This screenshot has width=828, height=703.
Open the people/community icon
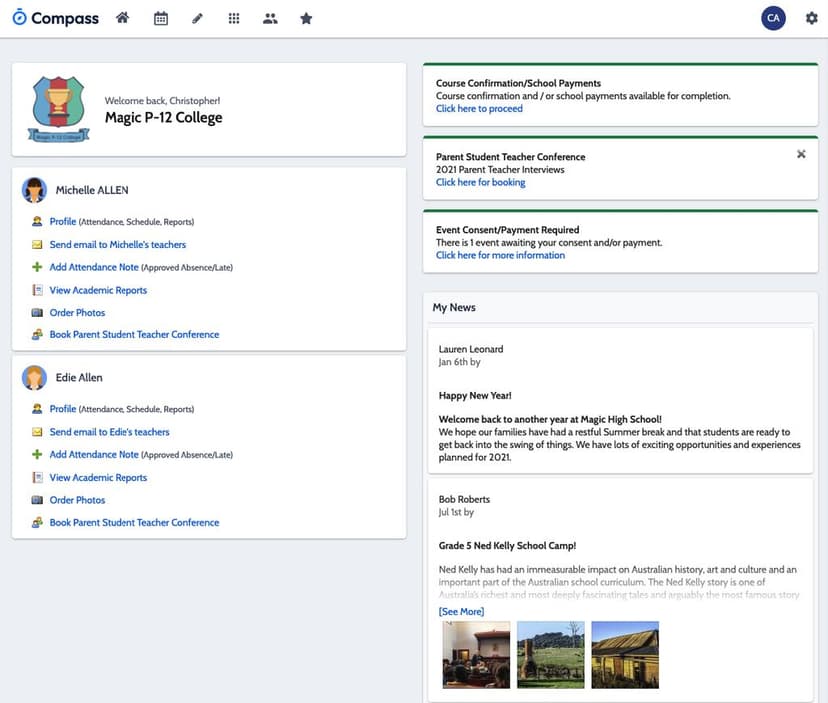point(270,18)
